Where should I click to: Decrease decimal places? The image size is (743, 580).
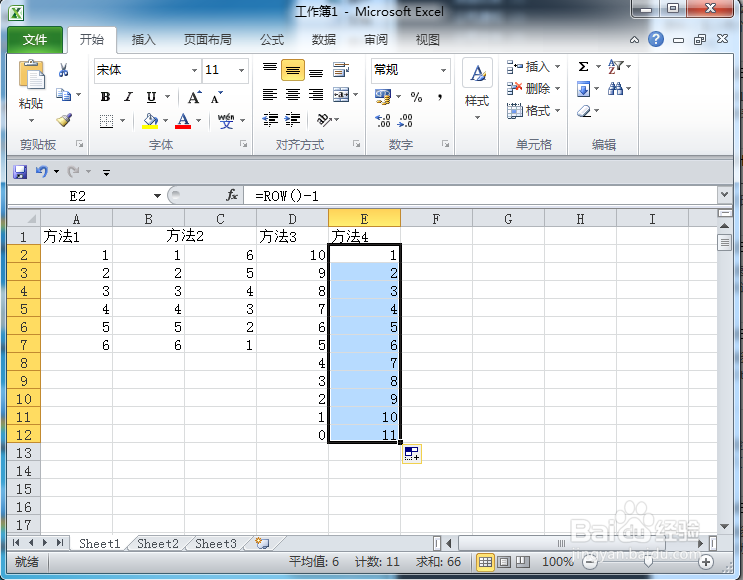(405, 120)
